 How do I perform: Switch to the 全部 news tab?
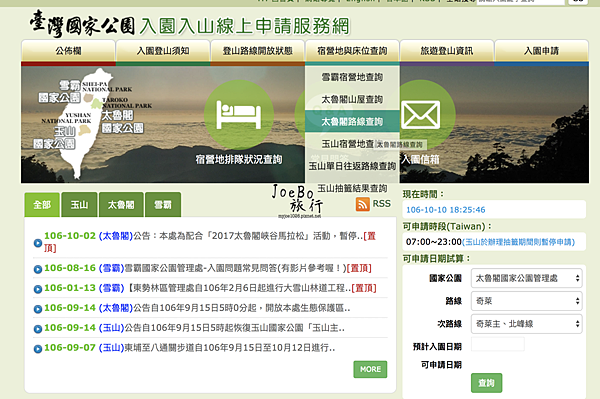[x=42, y=205]
